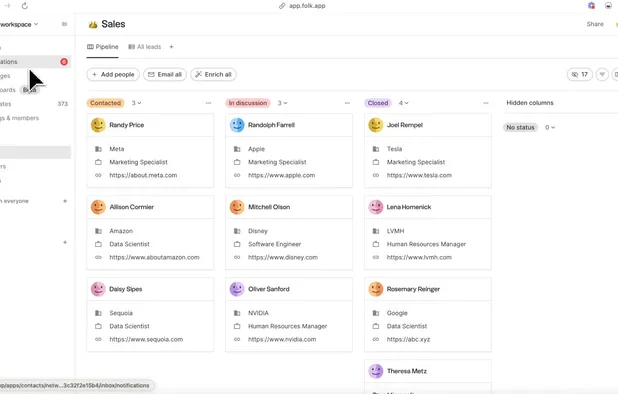Screen dimensions: 618x394
Task: Open the Closed column options menu
Action: [486, 103]
